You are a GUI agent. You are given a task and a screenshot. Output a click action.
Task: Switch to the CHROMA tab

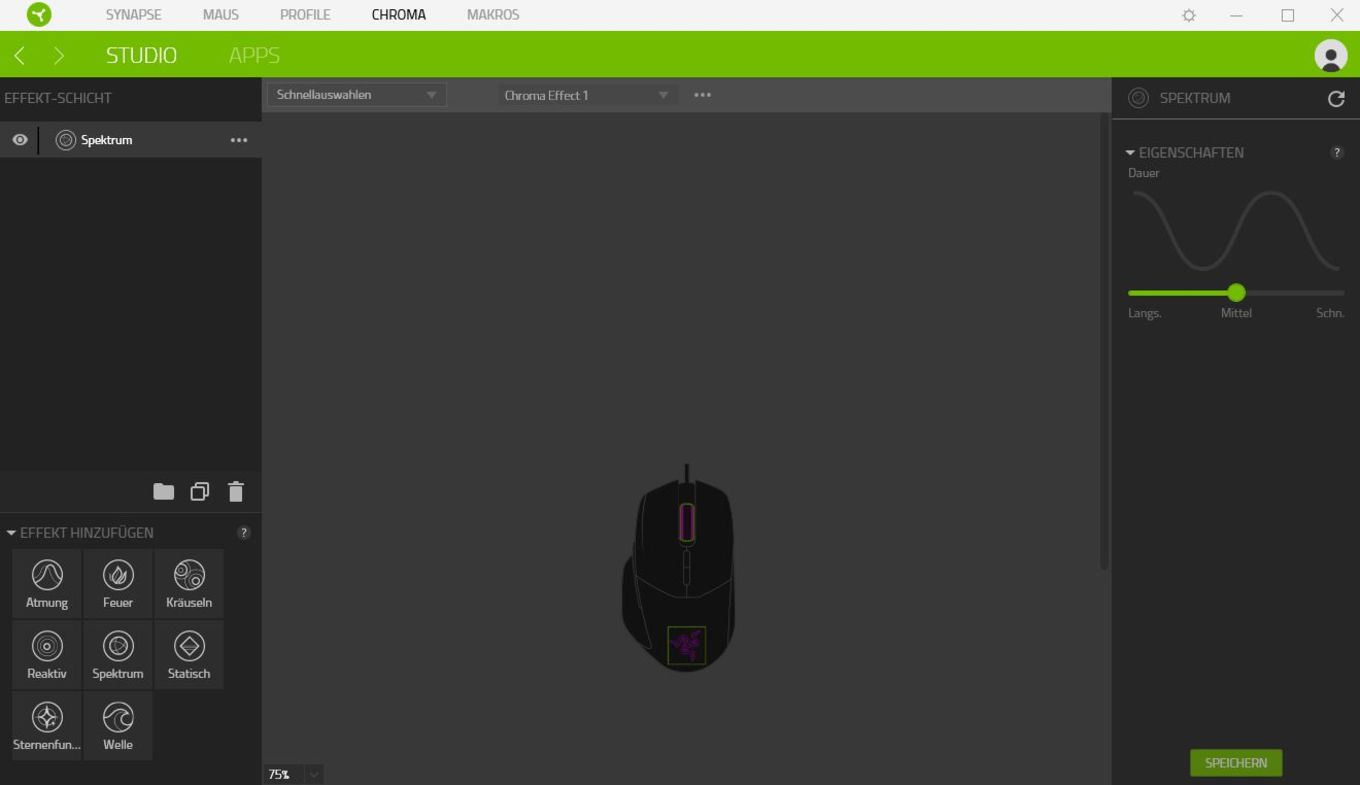[398, 15]
